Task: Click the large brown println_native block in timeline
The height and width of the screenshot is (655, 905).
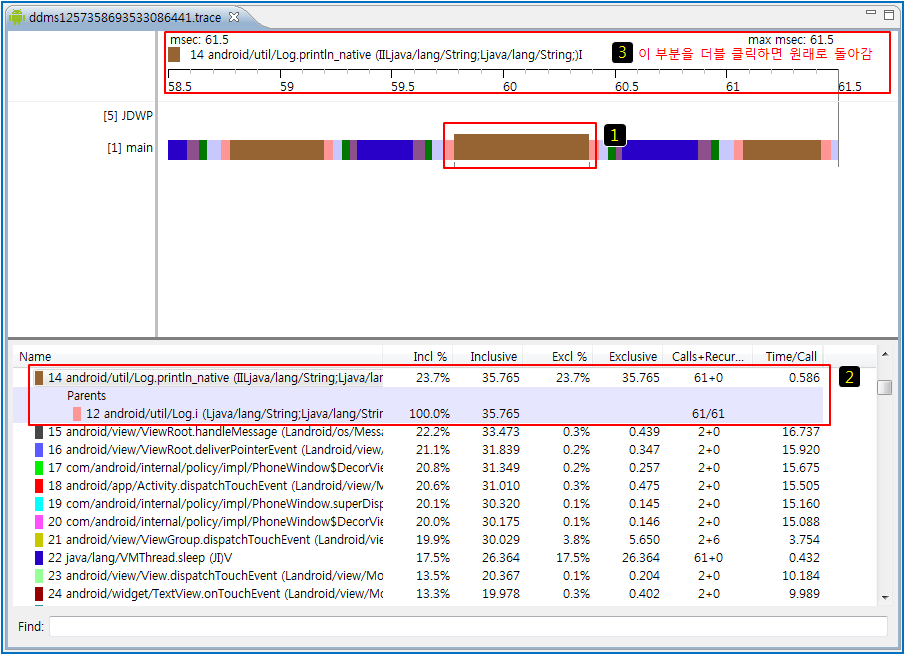Action: click(521, 147)
